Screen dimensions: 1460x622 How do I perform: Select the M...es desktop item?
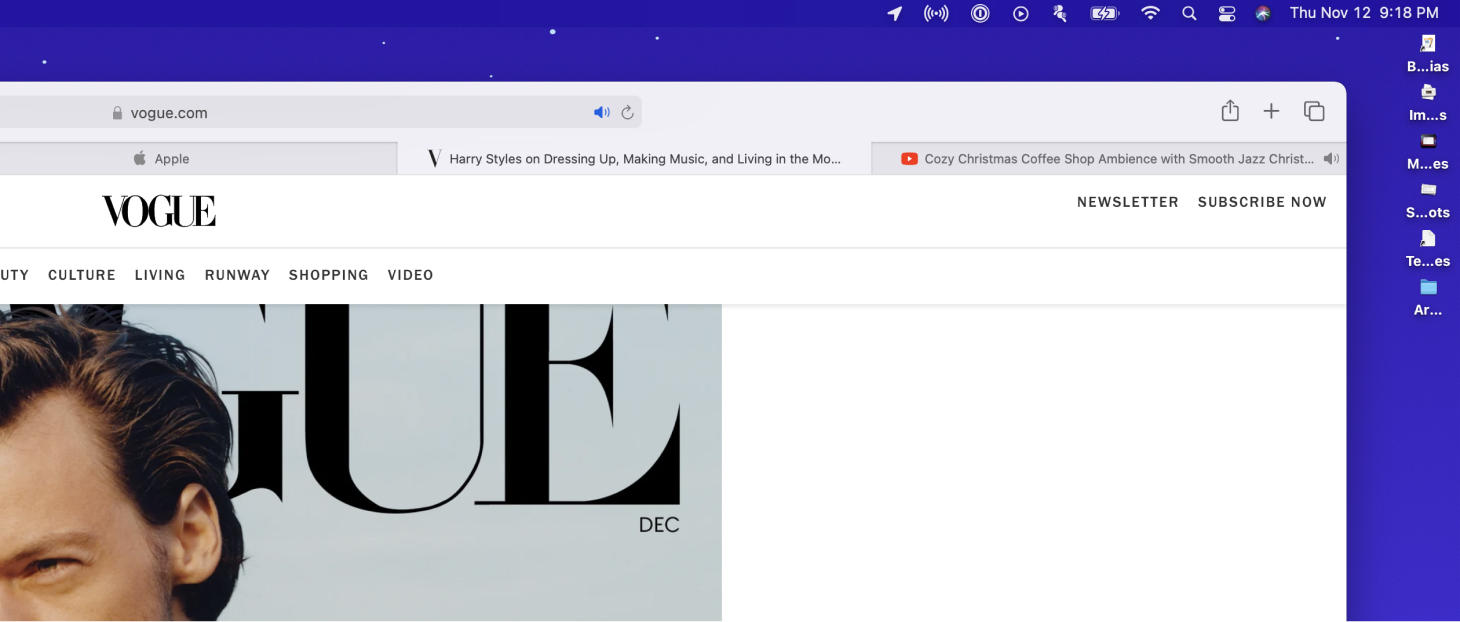coord(1428,151)
